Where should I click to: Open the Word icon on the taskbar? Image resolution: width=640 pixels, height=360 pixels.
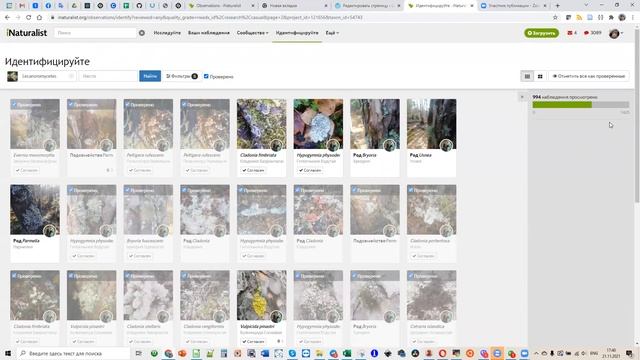tap(265, 353)
